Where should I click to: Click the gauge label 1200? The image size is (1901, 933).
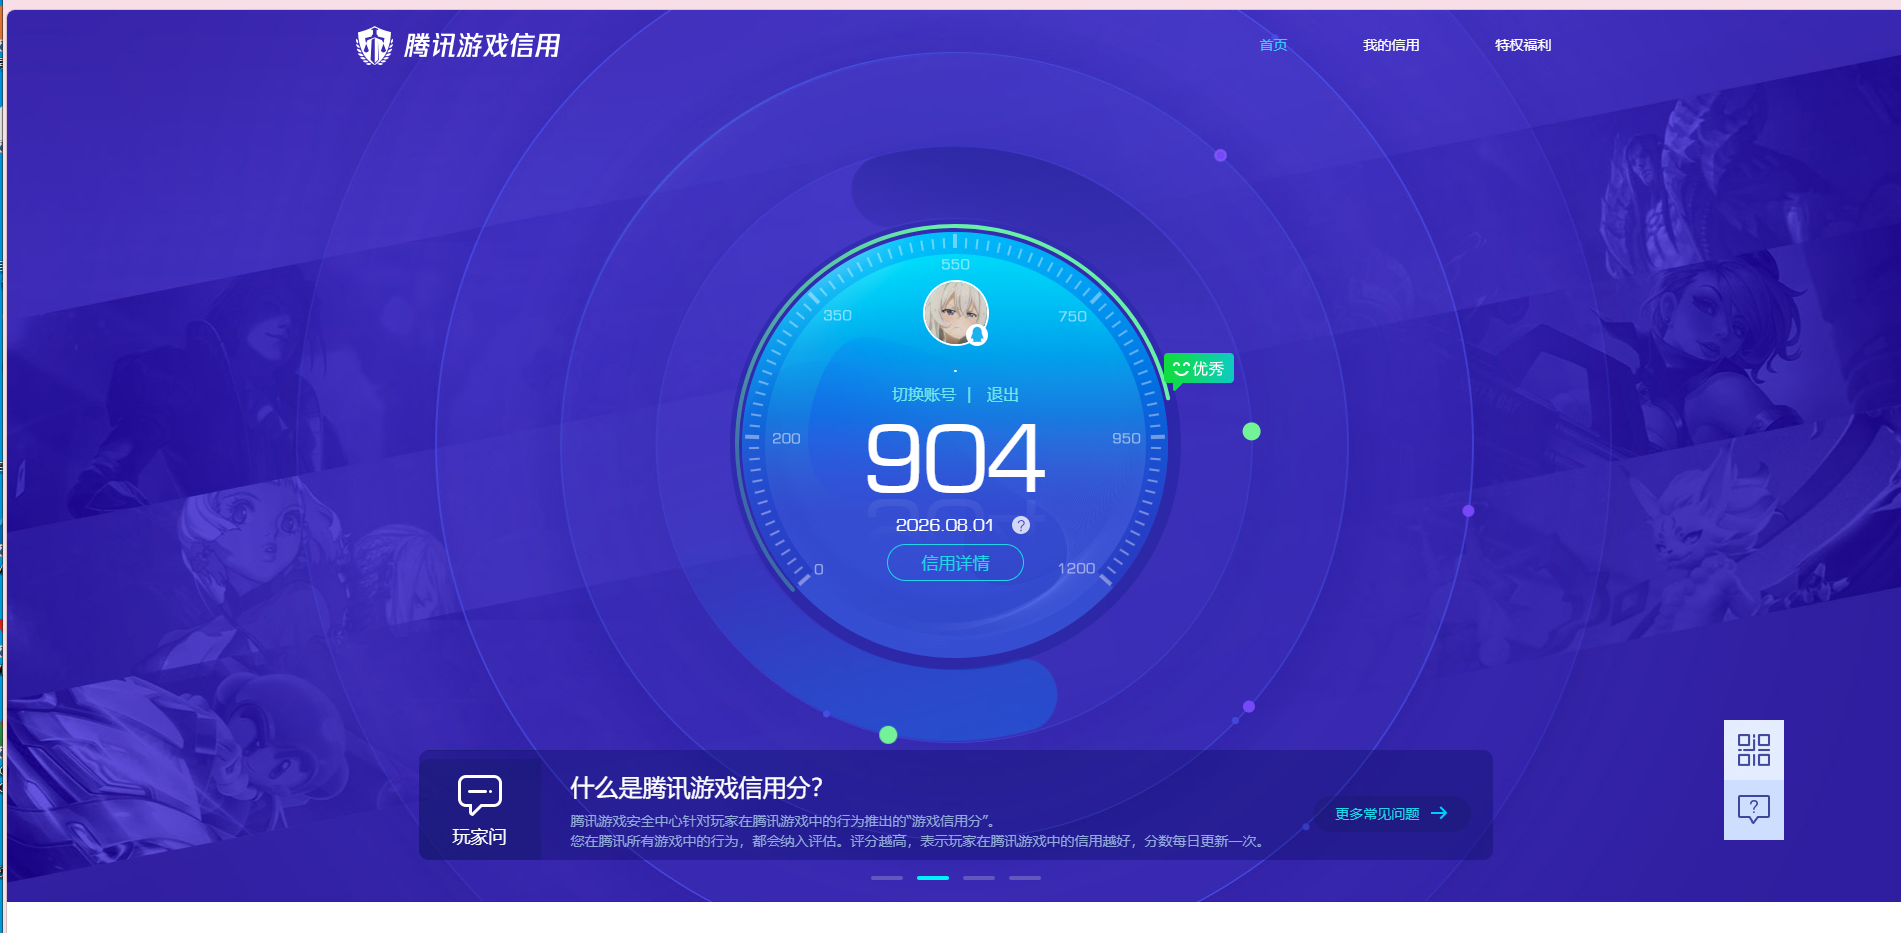1077,569
